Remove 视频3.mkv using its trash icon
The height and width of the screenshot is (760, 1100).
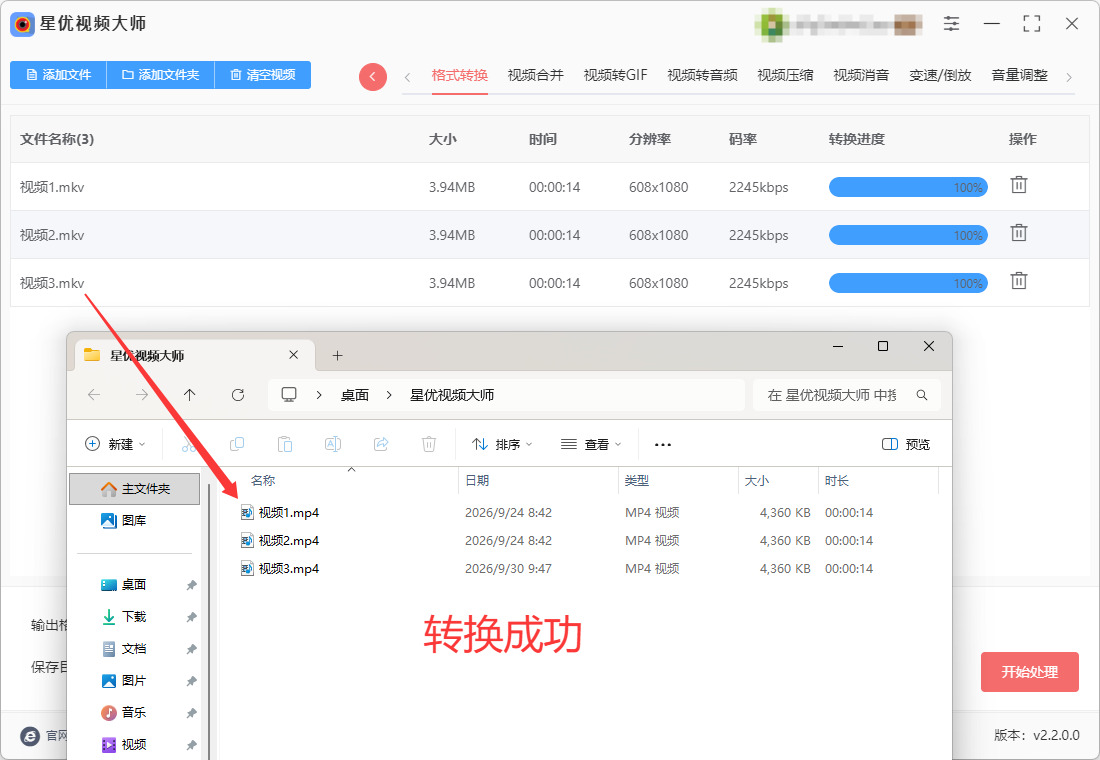tap(1019, 281)
